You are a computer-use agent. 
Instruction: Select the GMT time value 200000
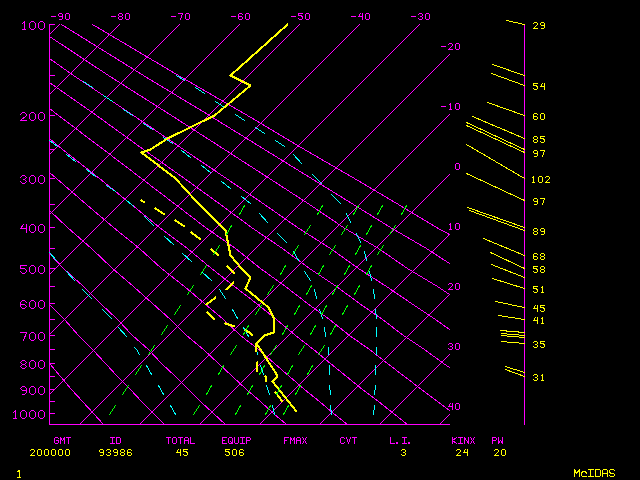[x=69, y=452]
